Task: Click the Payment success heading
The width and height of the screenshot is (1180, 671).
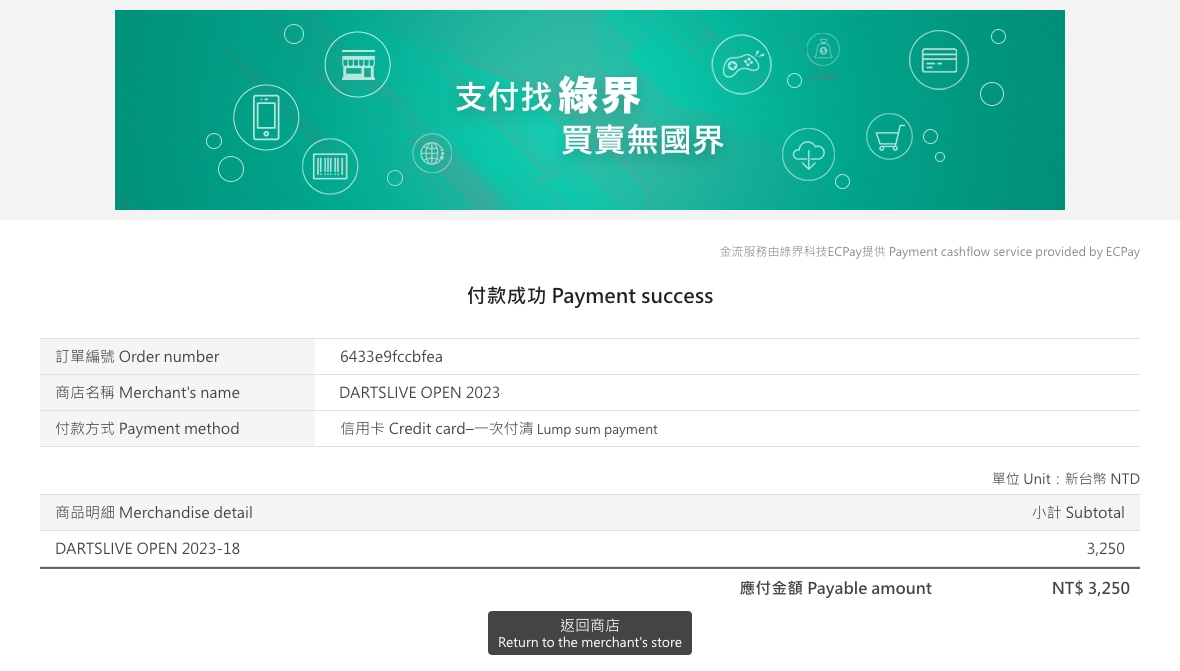Action: 590,296
